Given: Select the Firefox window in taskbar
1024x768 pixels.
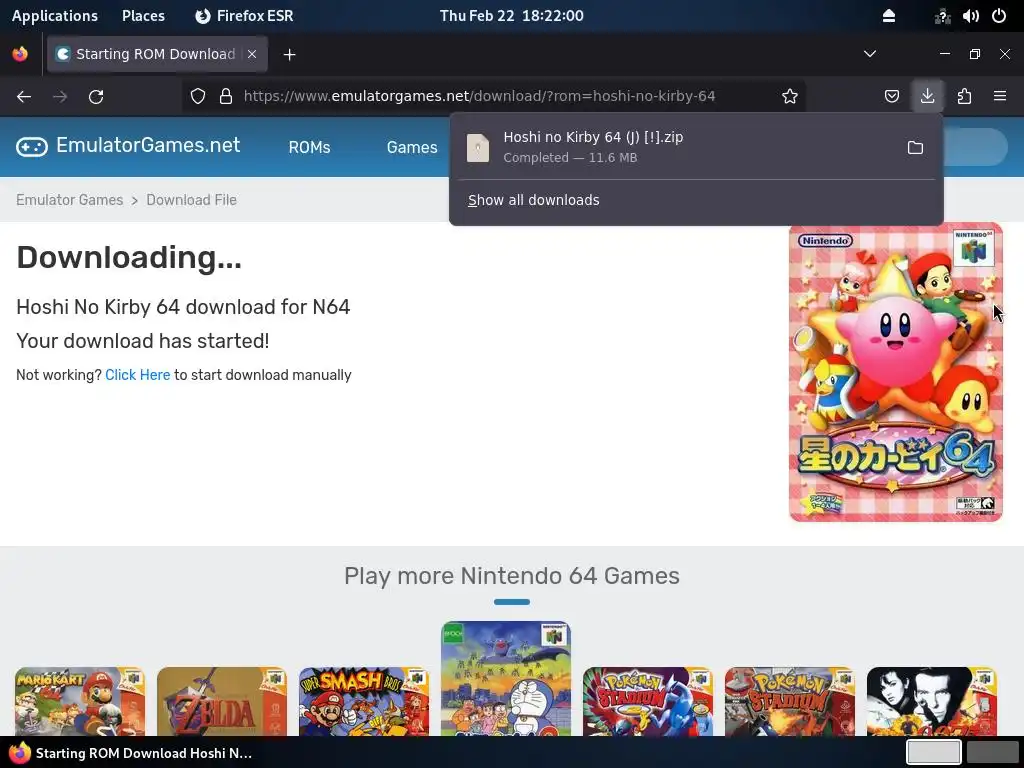Looking at the screenshot, I should pos(131,753).
